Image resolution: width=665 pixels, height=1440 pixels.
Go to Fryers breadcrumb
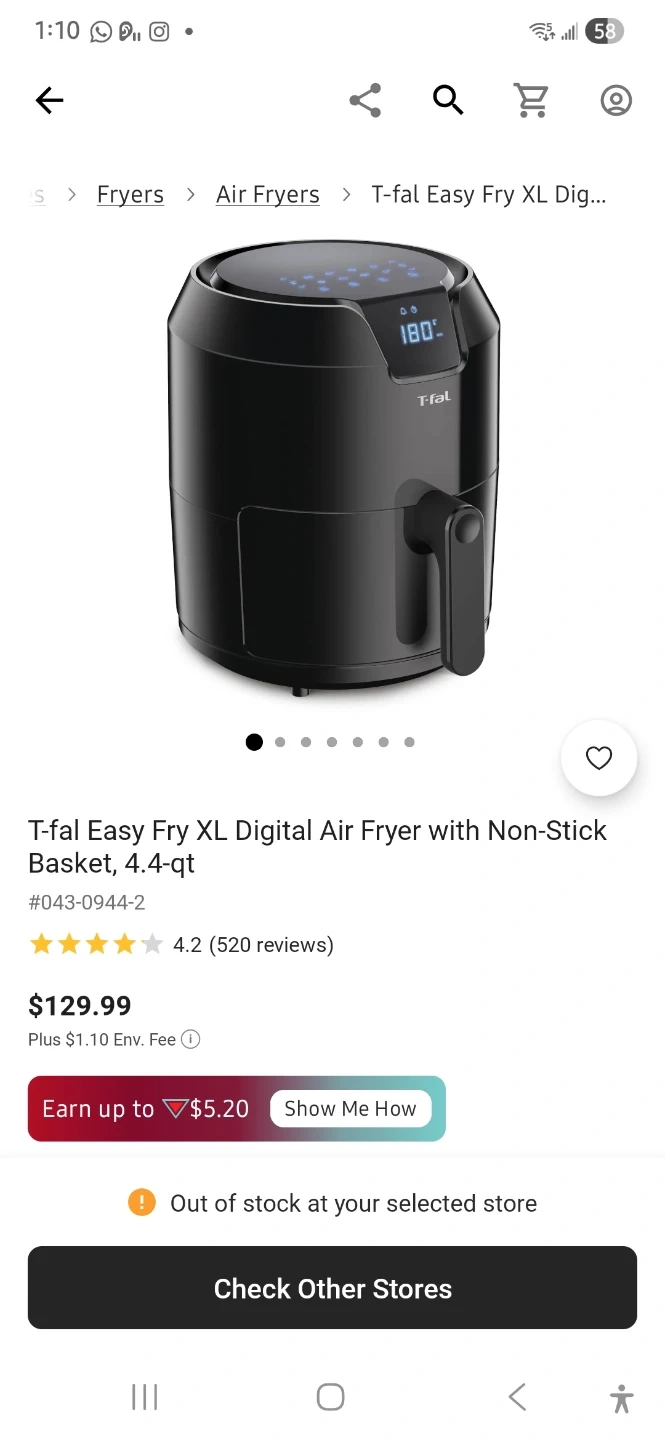pyautogui.click(x=130, y=194)
